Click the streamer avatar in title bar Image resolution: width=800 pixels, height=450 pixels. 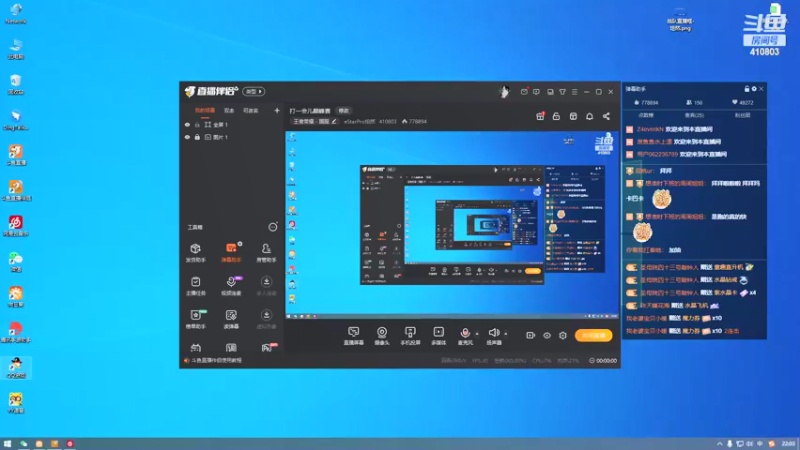(x=504, y=92)
